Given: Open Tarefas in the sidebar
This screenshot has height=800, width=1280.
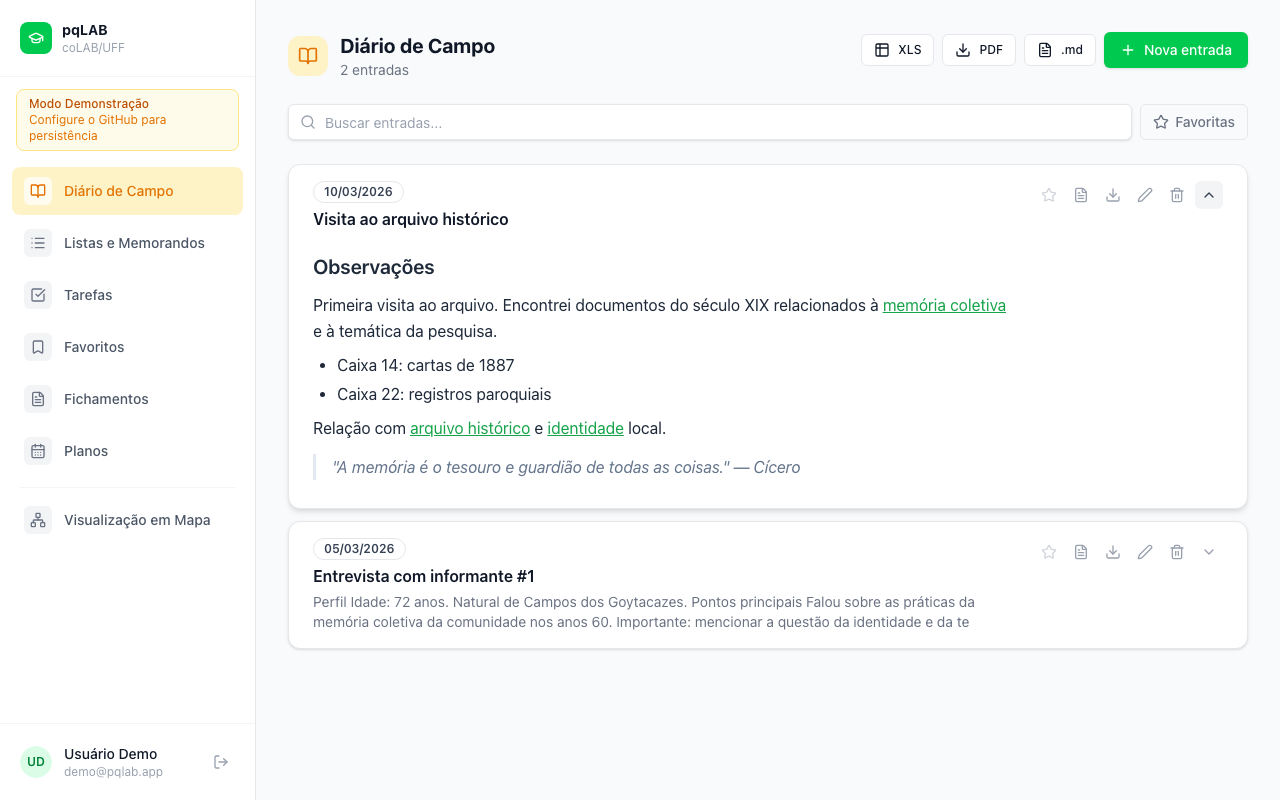Looking at the screenshot, I should [x=88, y=295].
